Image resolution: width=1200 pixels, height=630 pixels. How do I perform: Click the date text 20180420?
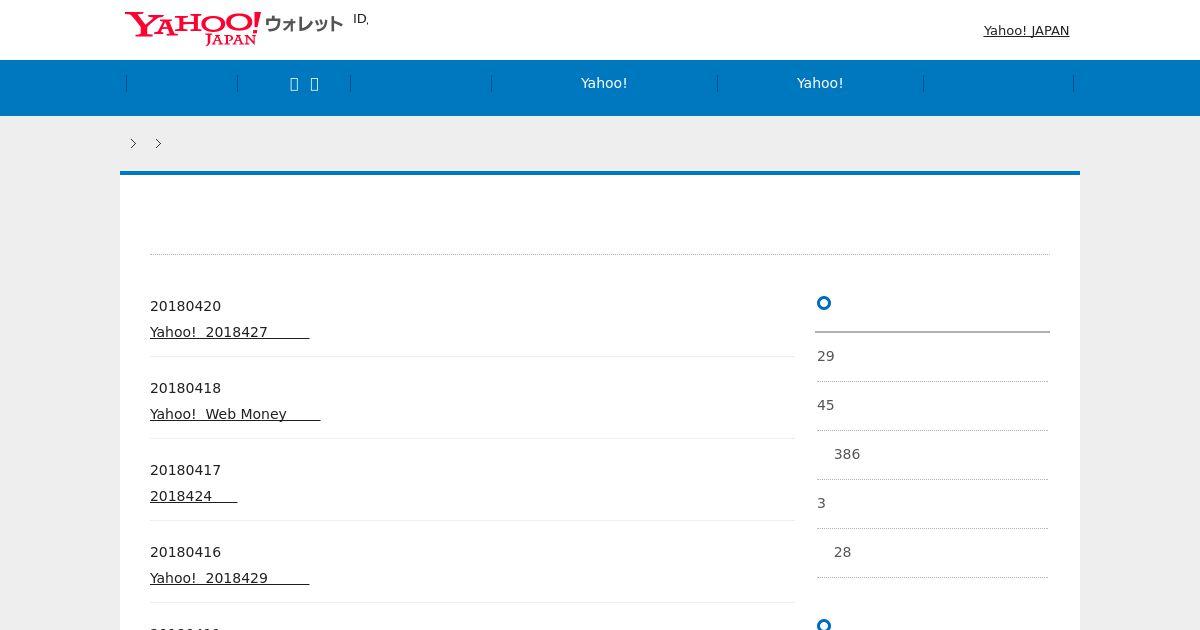(185, 306)
